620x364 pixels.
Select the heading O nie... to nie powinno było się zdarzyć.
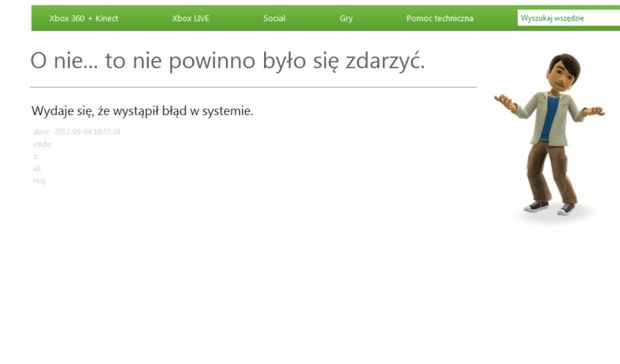(228, 61)
